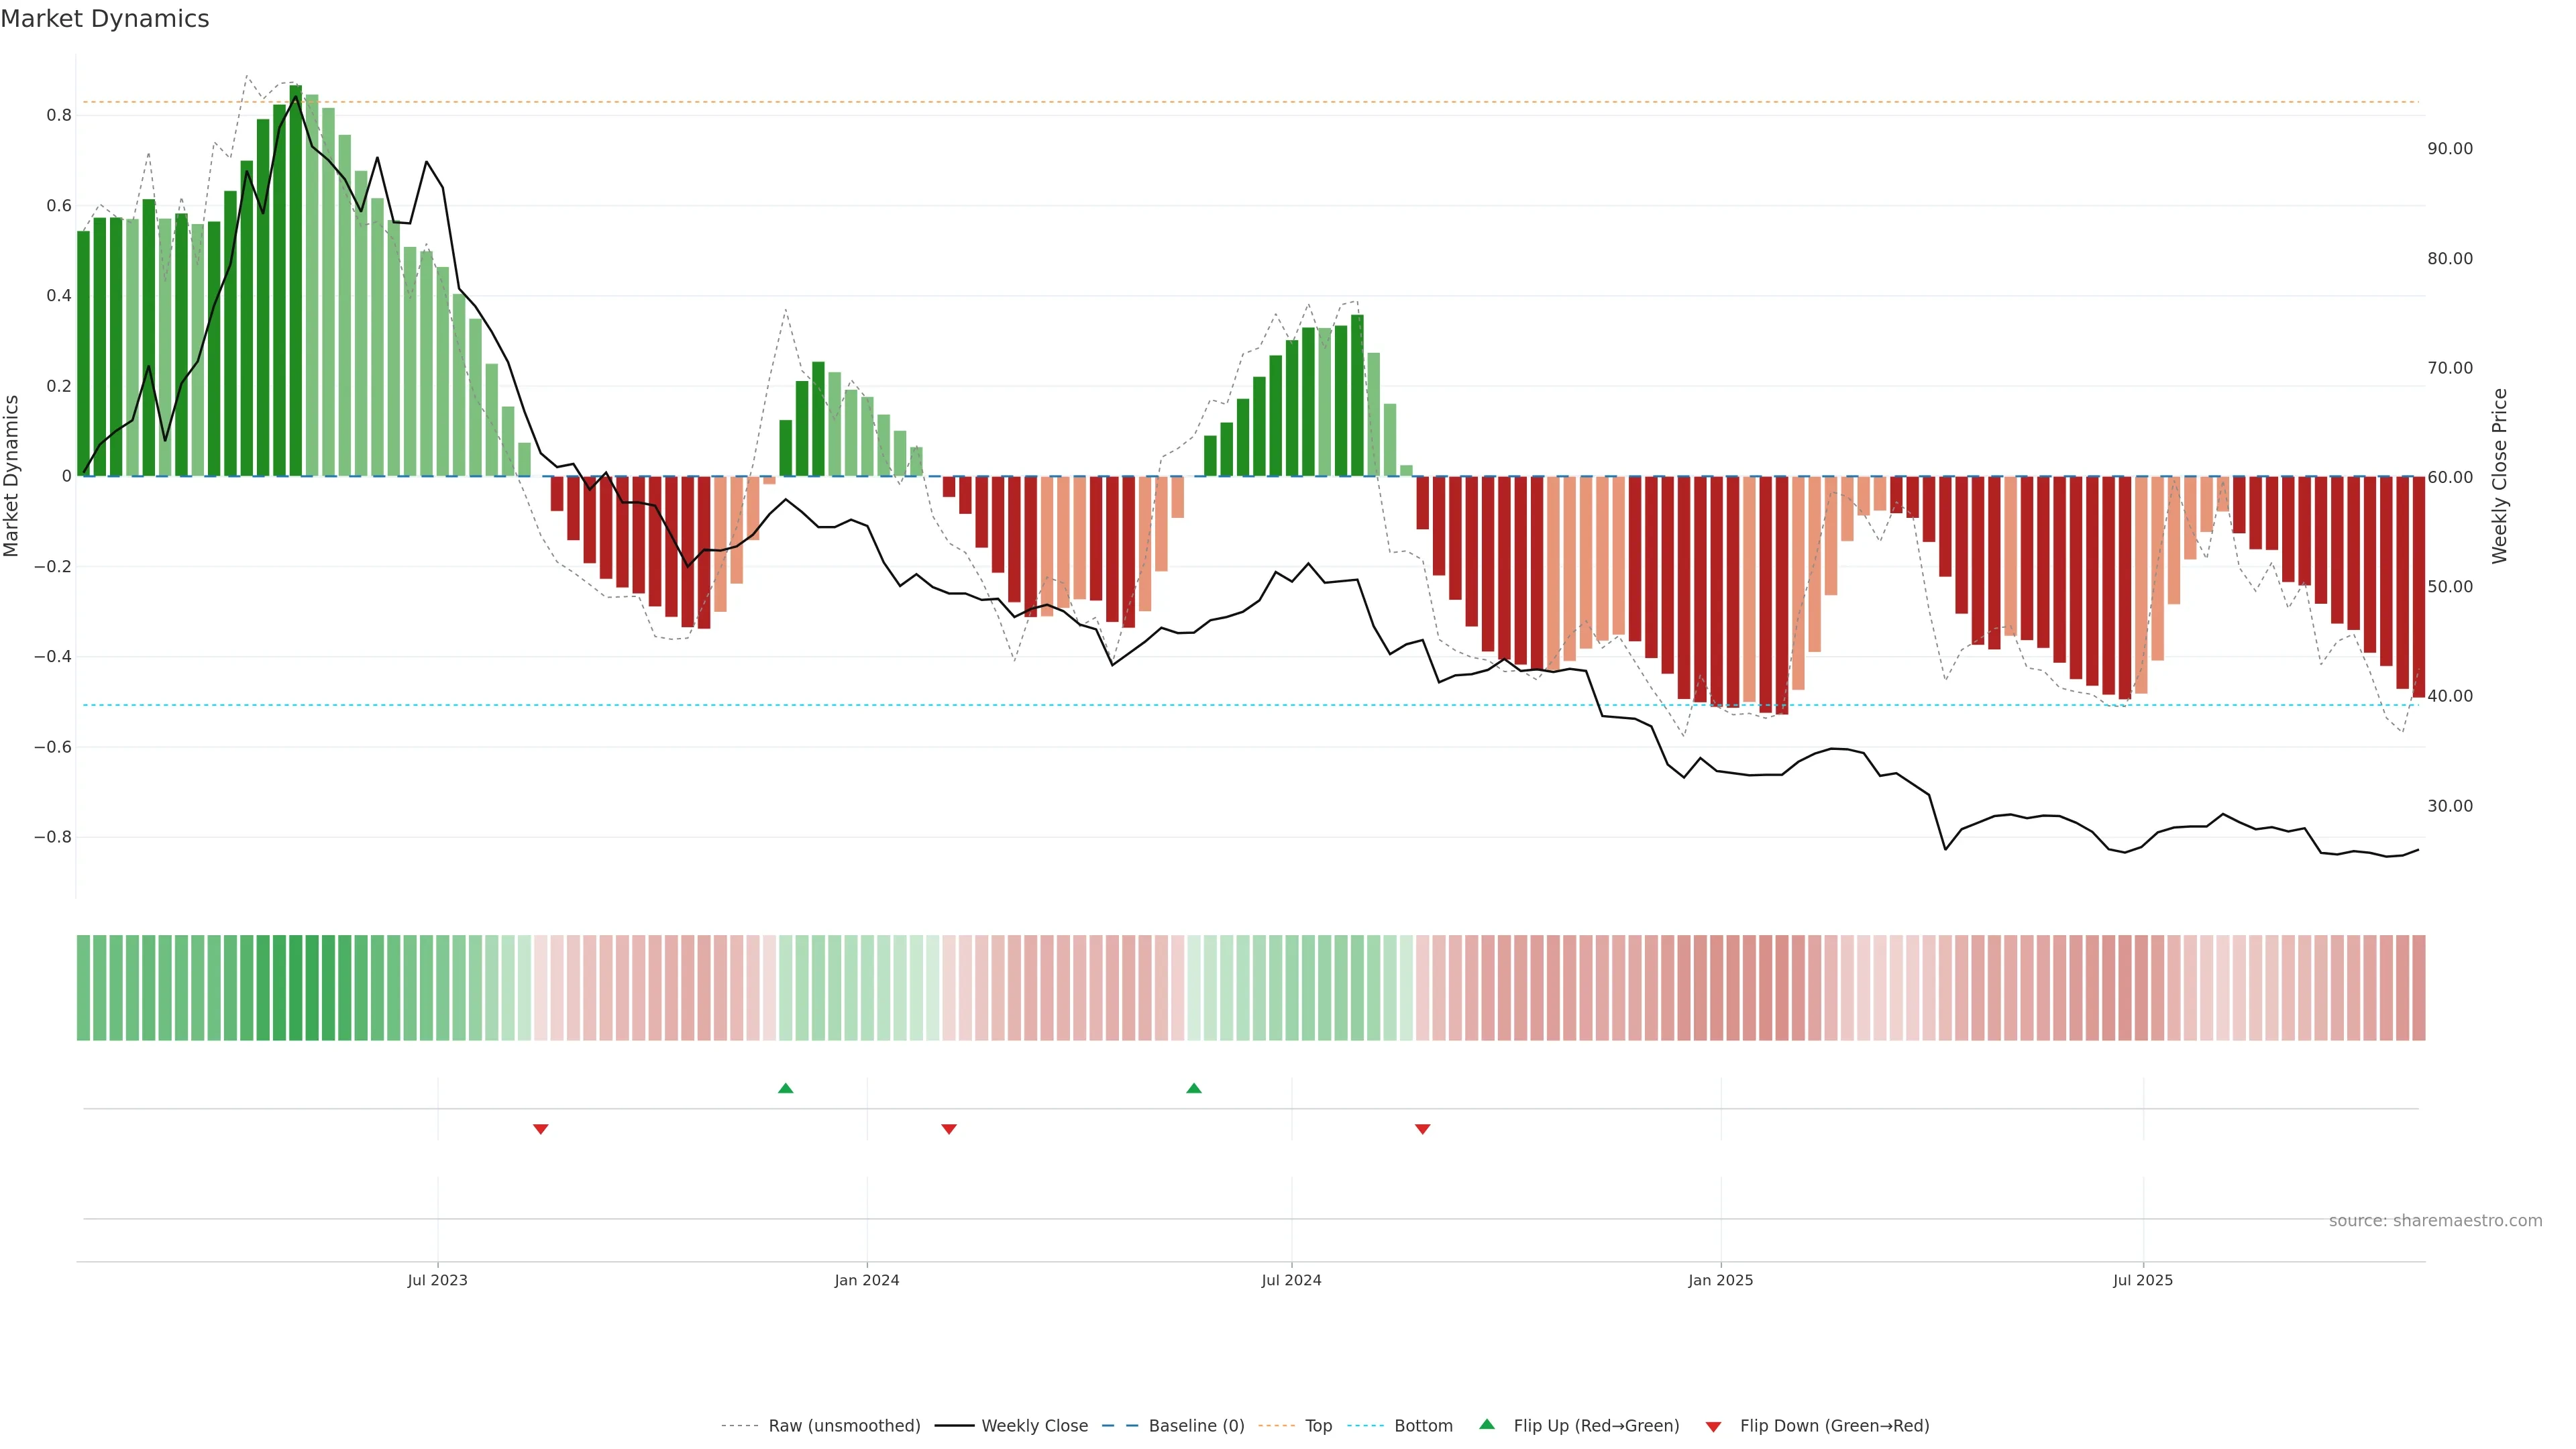Click the red flip-down marker after Jul 2024
The height and width of the screenshot is (1449, 2576).
[x=1422, y=1129]
